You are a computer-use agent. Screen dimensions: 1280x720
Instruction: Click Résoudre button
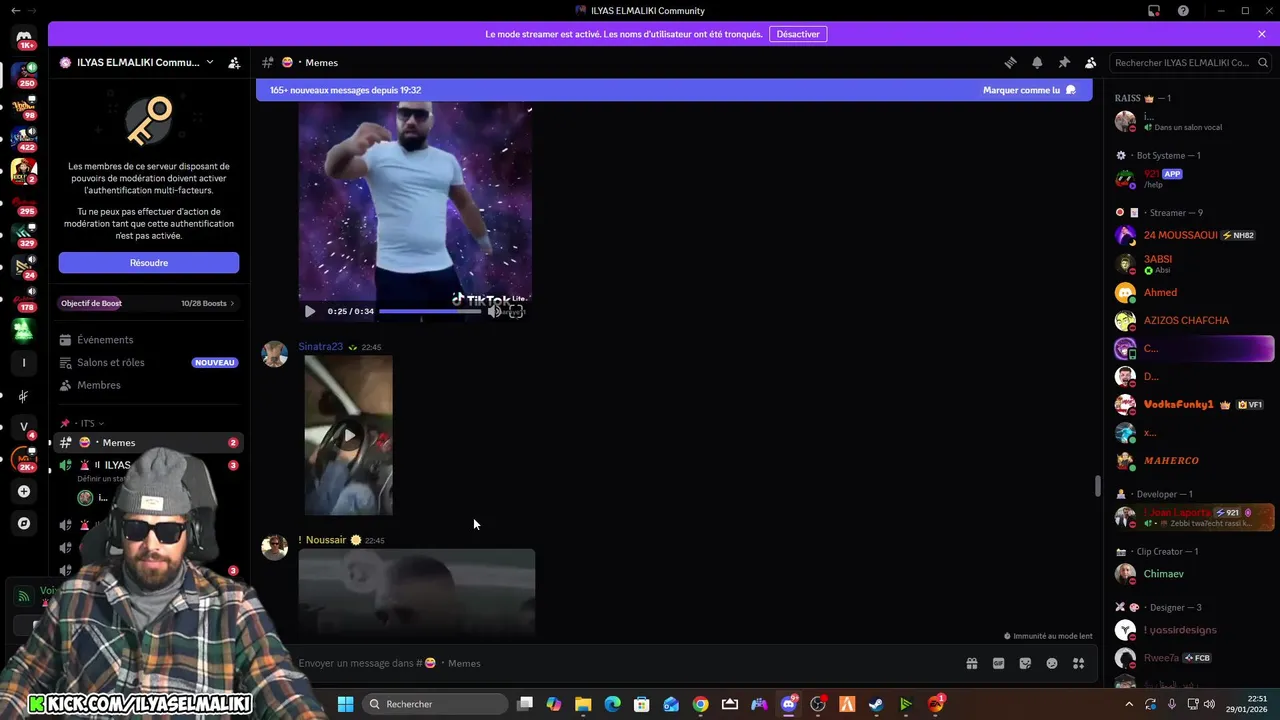(x=149, y=263)
